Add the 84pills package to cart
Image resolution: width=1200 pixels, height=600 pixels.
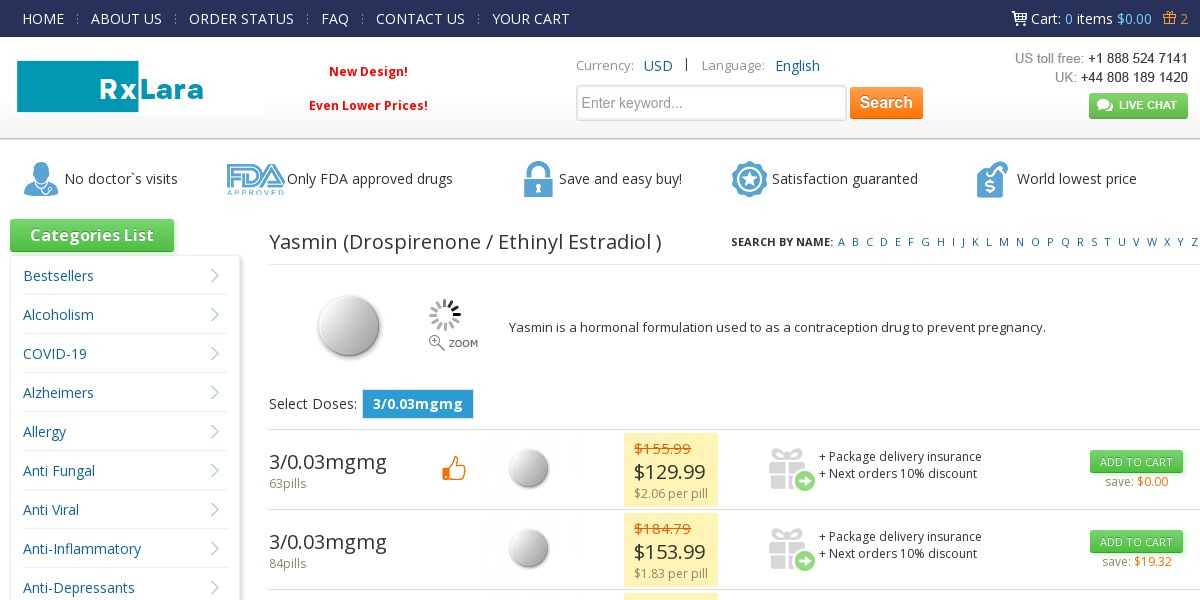(1136, 542)
